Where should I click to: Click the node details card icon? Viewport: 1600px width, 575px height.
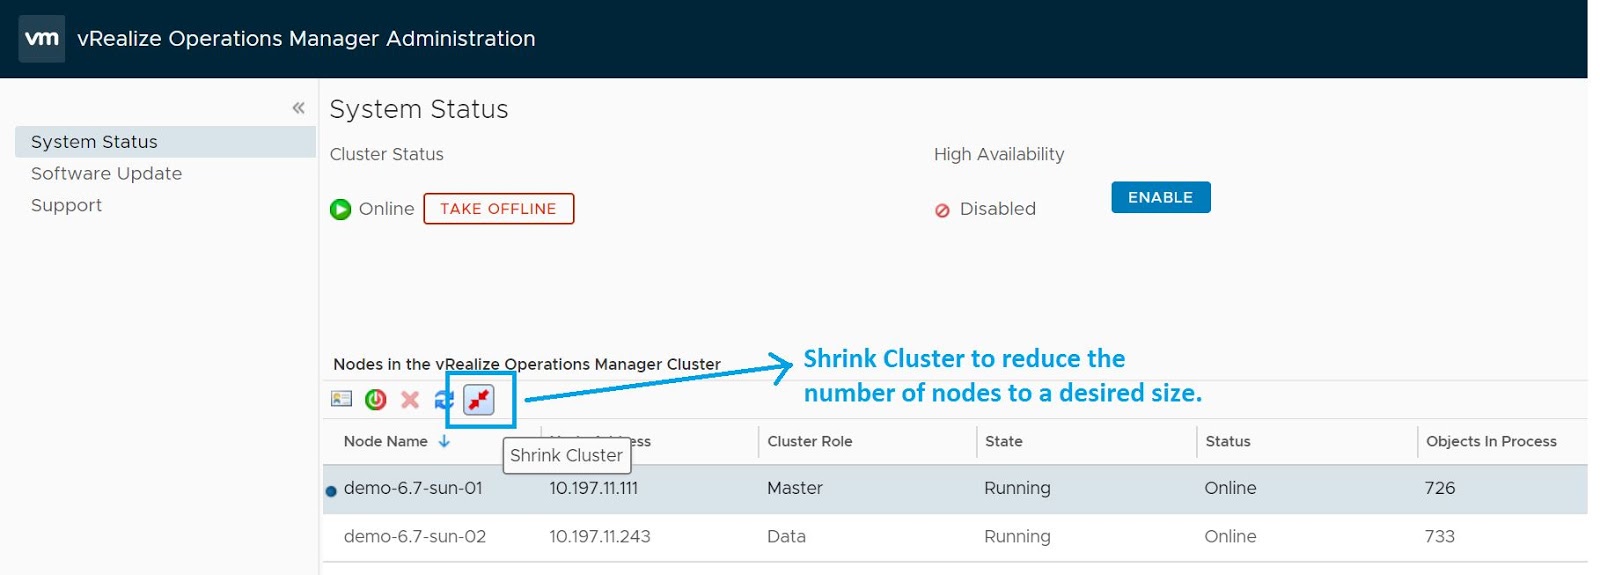point(341,399)
